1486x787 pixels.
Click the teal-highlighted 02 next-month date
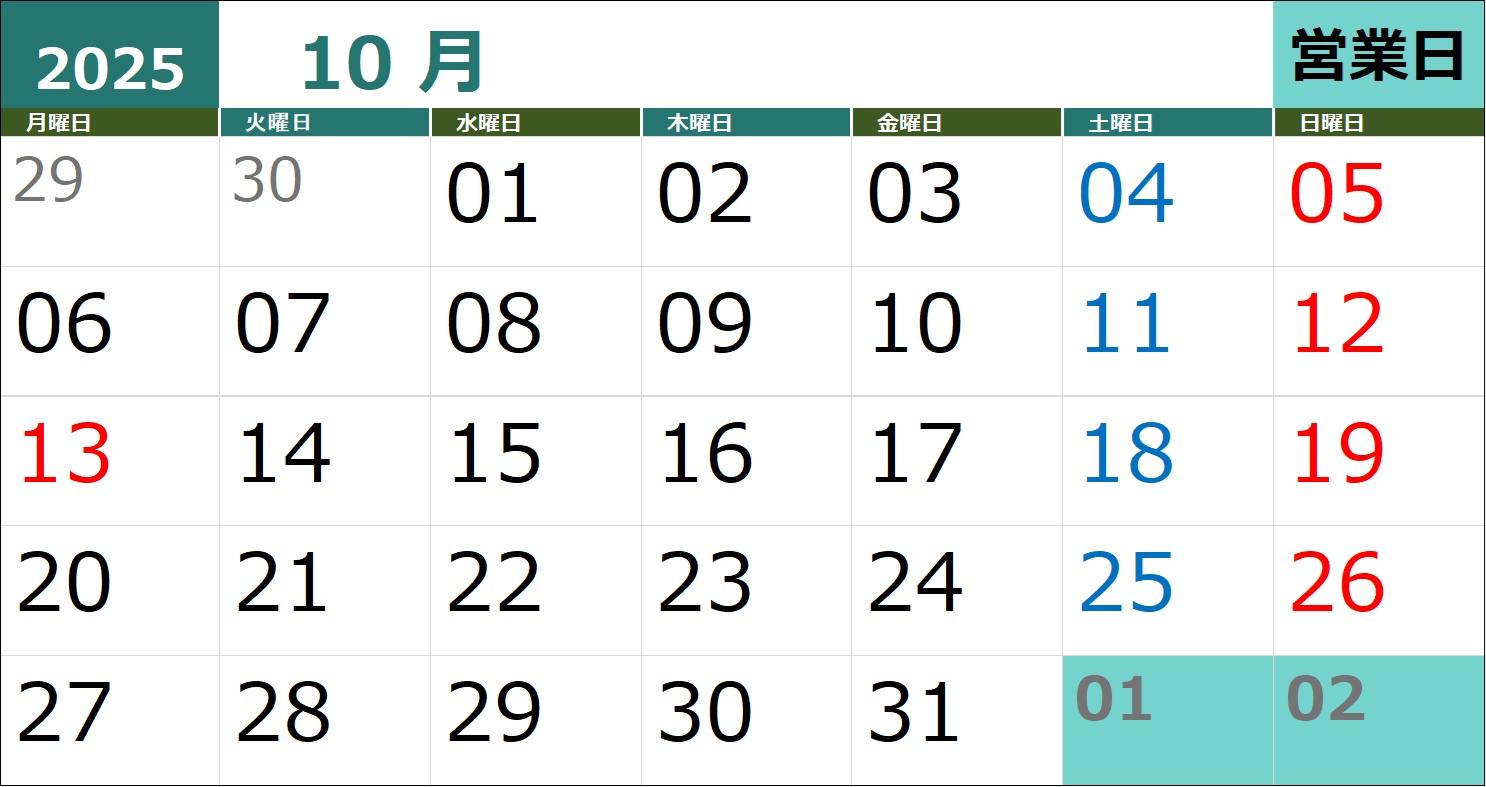1326,699
